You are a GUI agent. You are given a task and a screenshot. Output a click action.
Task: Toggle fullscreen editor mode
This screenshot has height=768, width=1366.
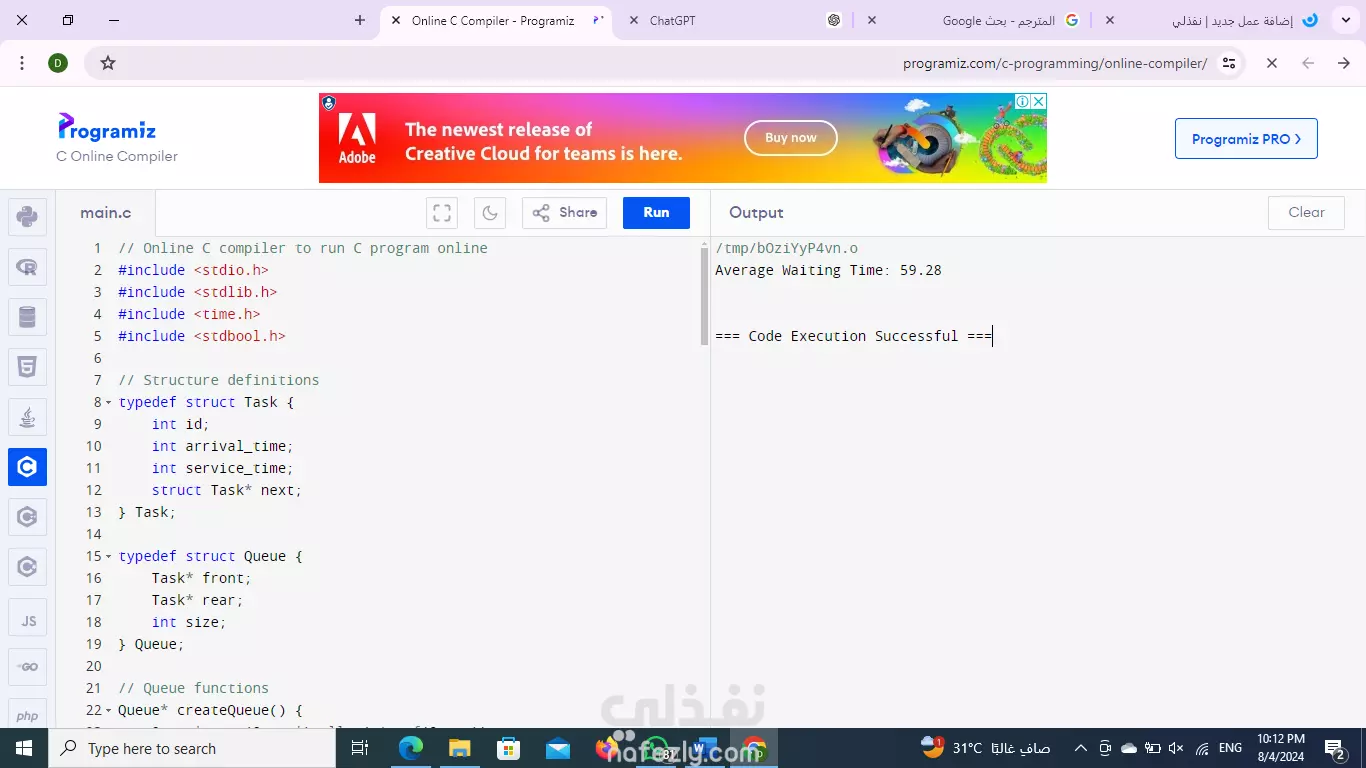442,213
